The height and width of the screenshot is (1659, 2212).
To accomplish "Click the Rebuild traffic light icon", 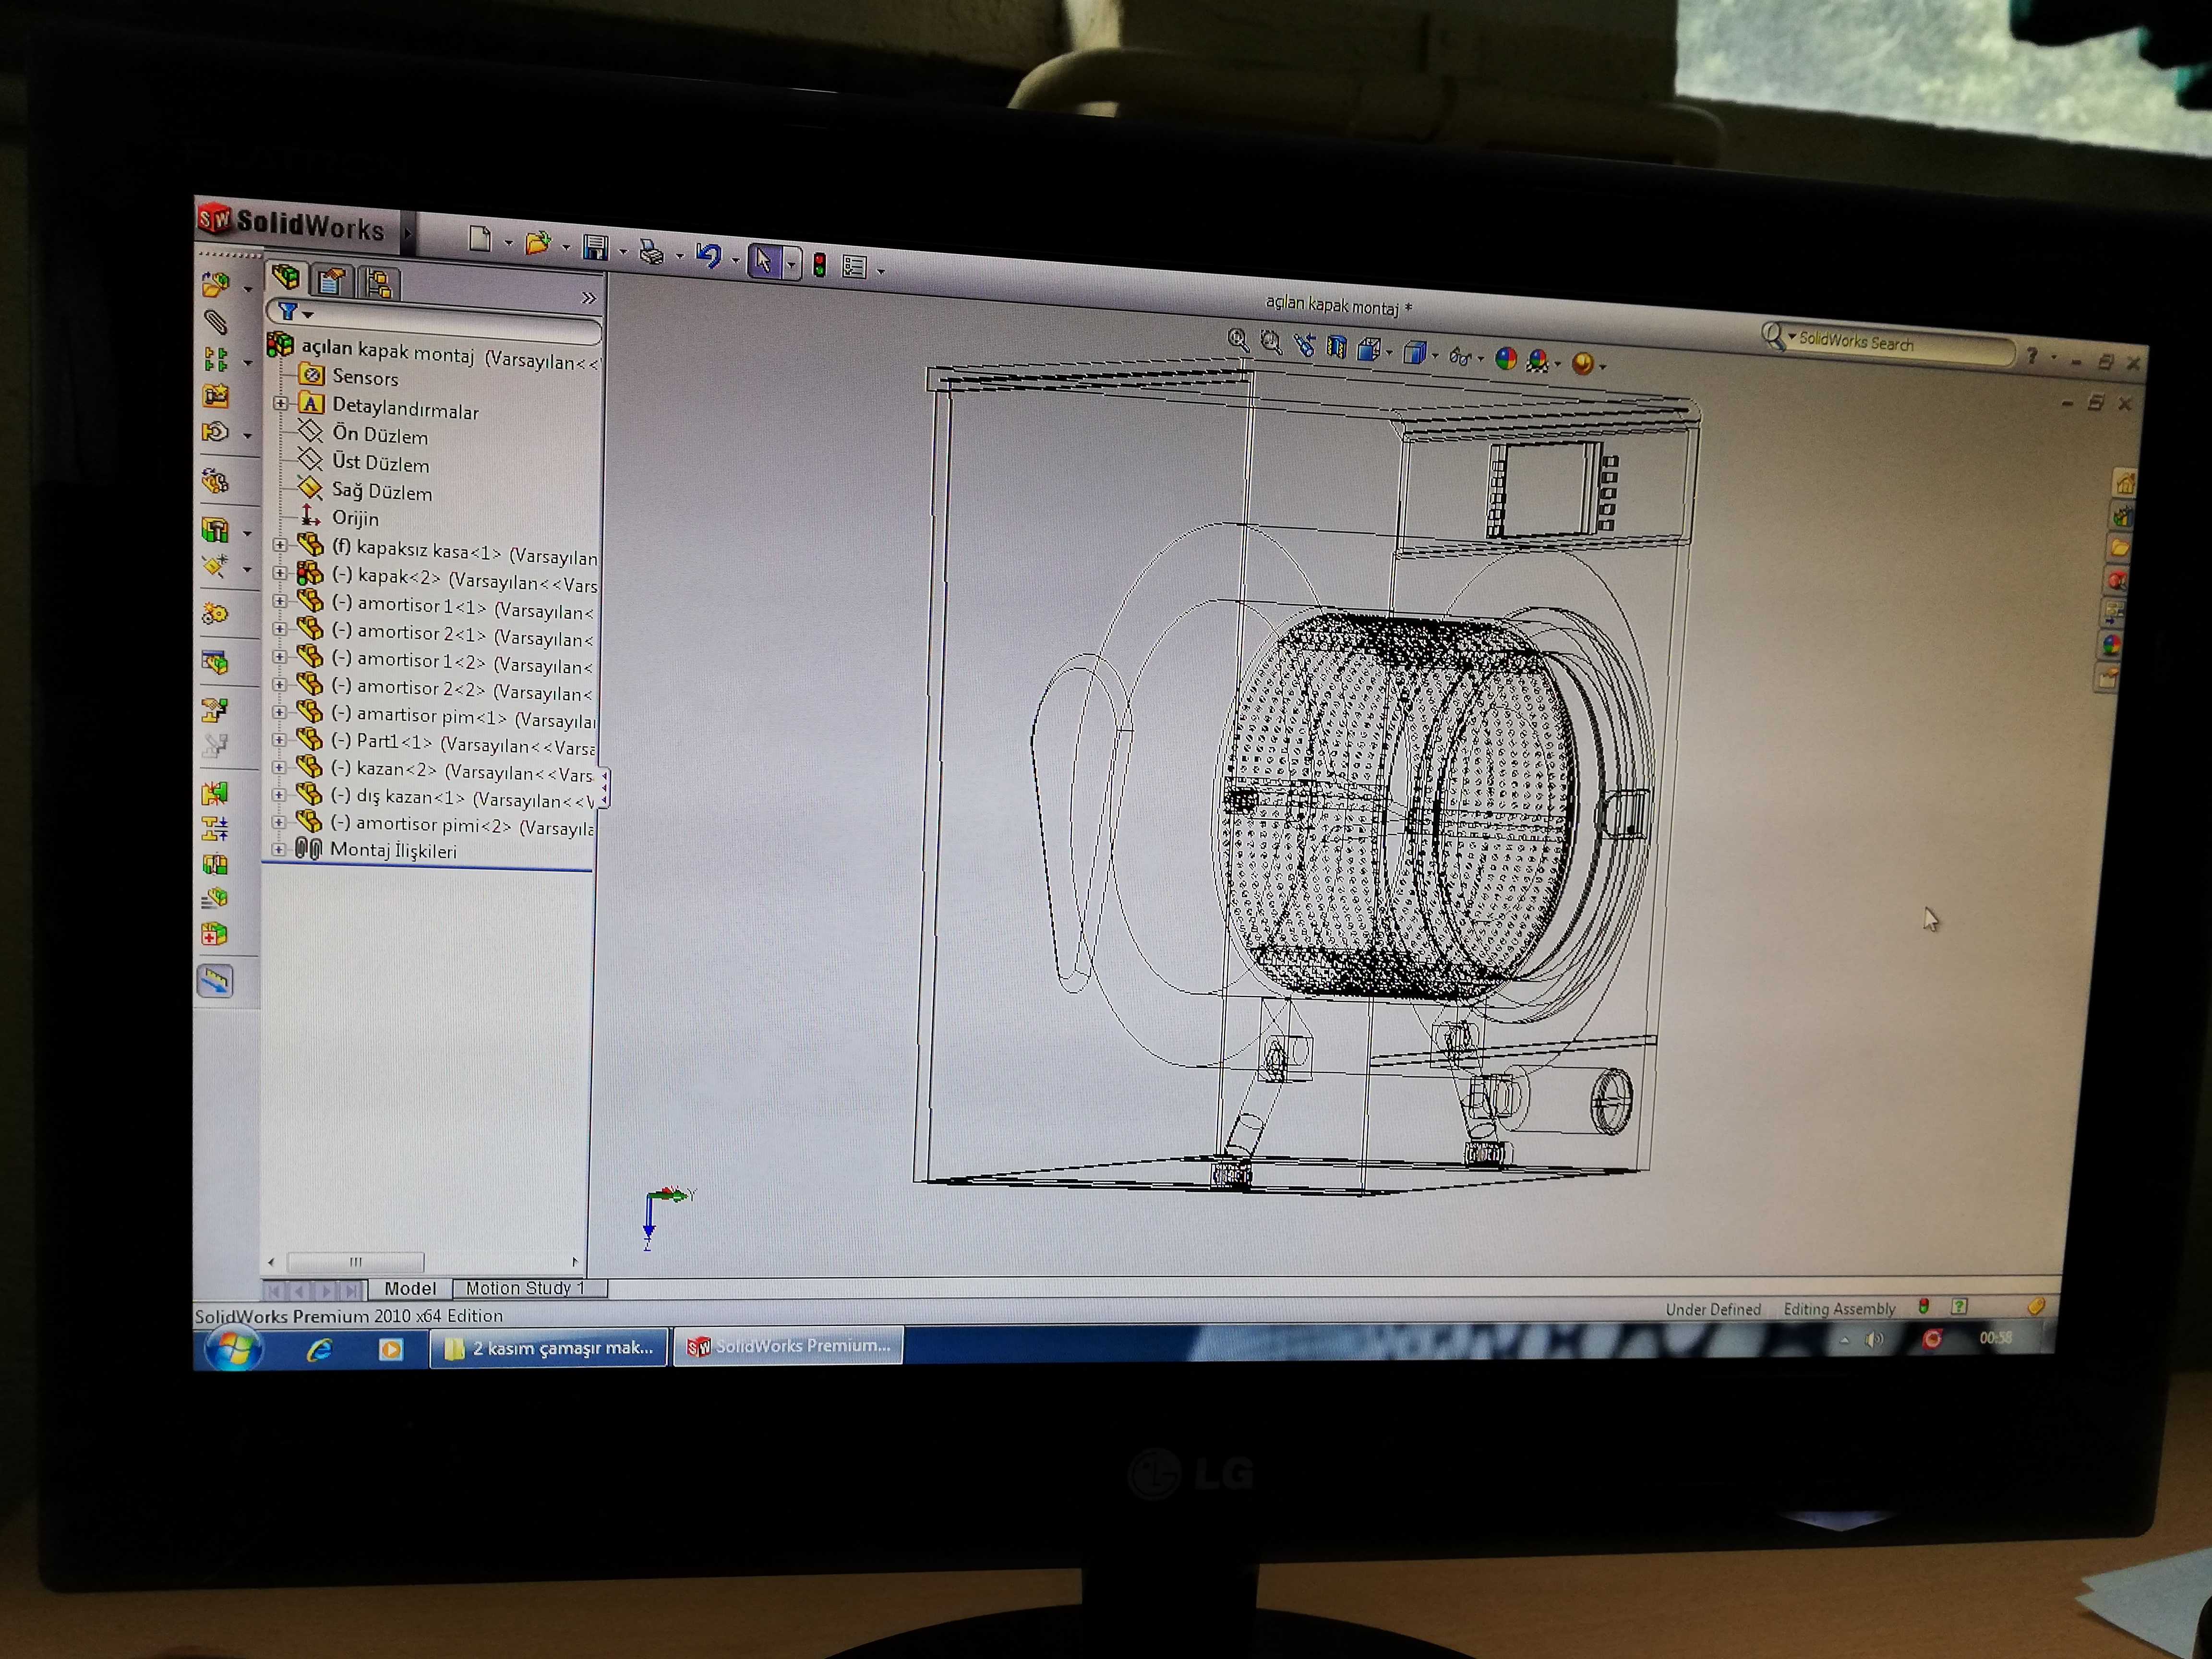I will click(x=820, y=264).
